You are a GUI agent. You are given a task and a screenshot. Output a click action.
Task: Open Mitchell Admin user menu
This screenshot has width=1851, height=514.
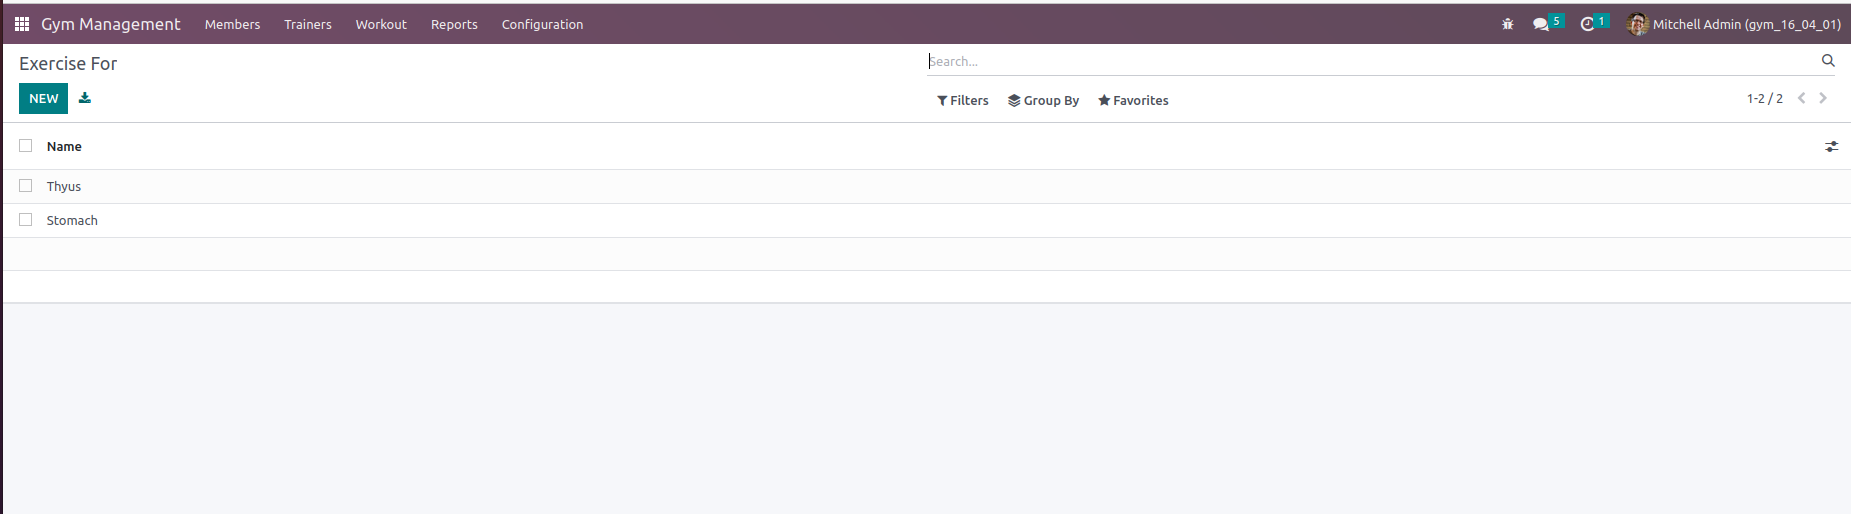(1734, 24)
